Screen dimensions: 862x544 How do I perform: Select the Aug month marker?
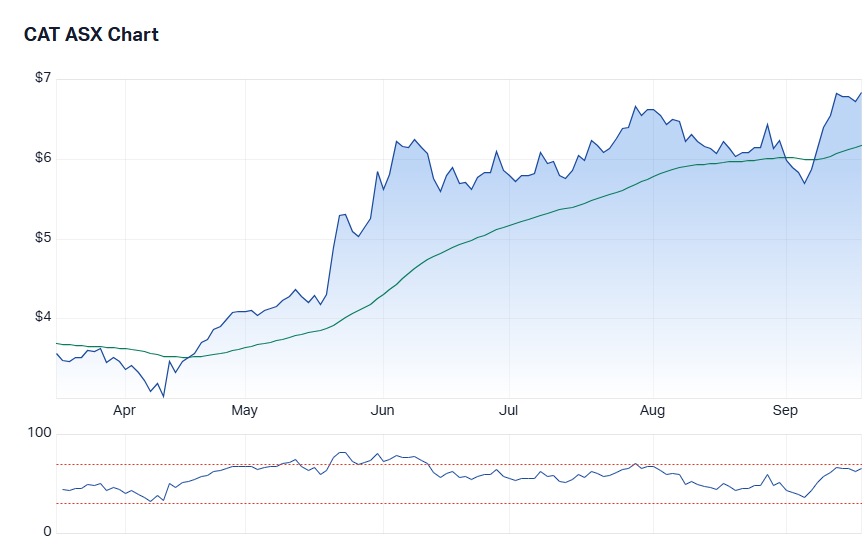[x=652, y=410]
